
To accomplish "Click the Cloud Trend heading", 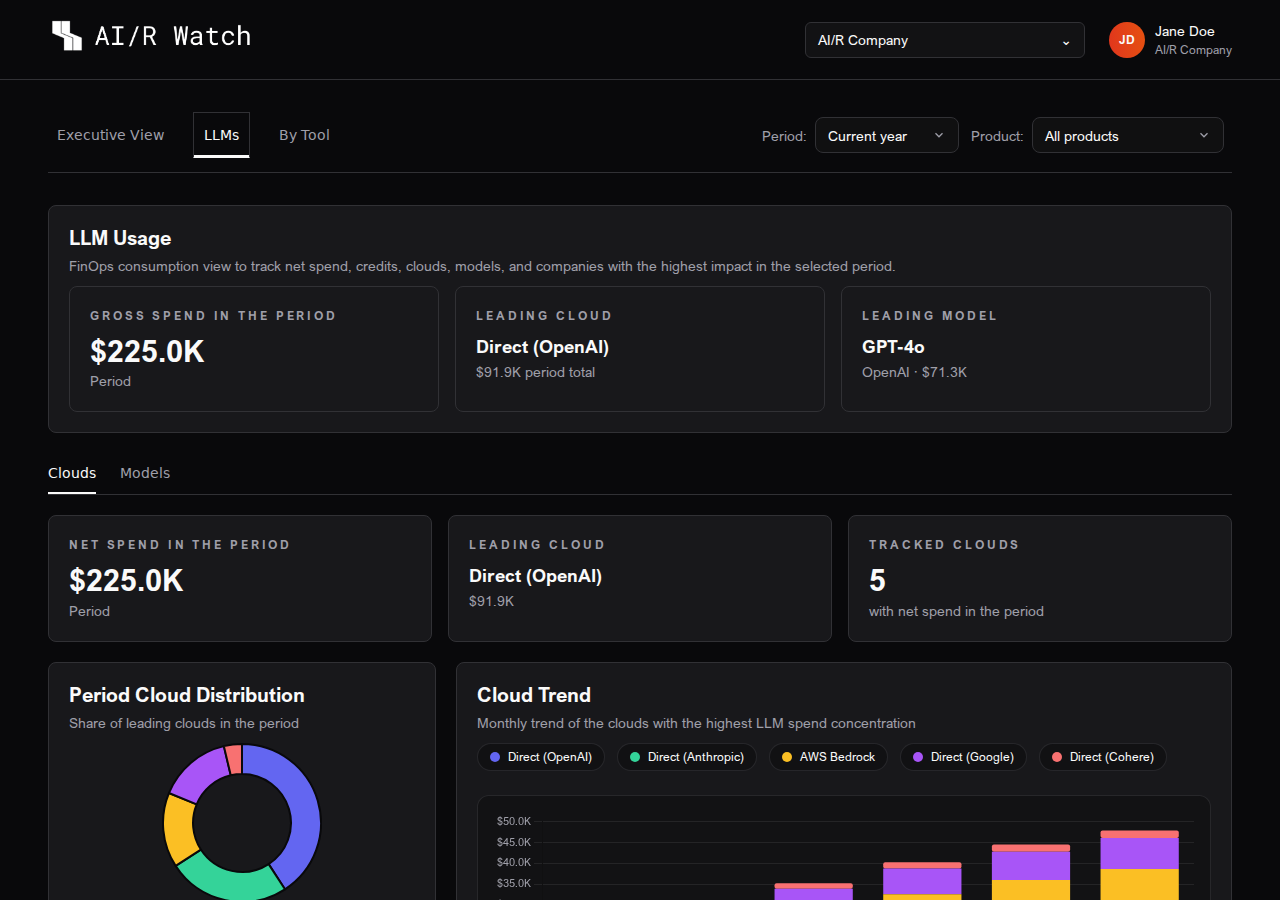I will coord(534,695).
